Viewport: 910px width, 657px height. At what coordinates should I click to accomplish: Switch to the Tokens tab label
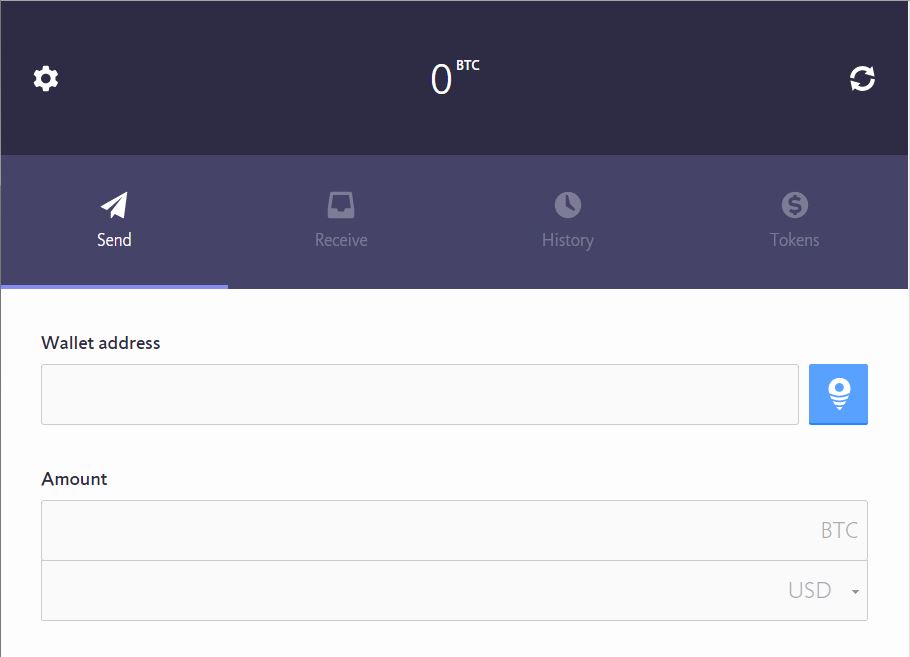795,240
